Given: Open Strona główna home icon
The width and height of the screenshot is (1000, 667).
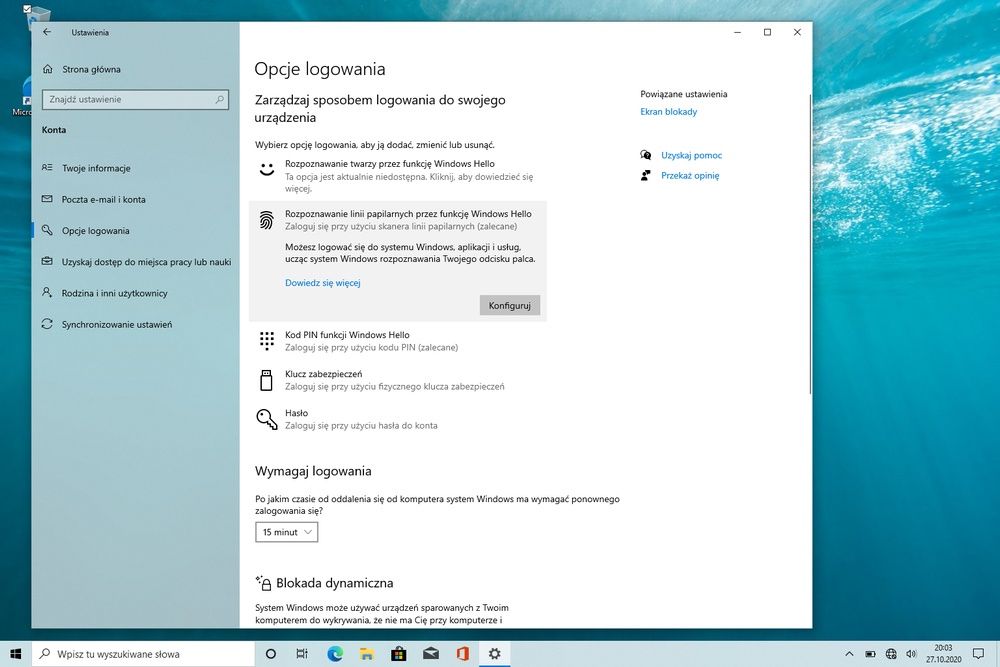Looking at the screenshot, I should tap(47, 69).
